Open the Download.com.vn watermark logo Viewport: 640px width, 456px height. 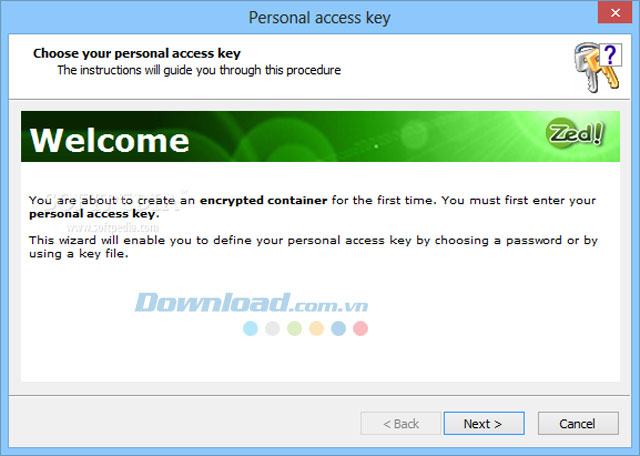251,303
